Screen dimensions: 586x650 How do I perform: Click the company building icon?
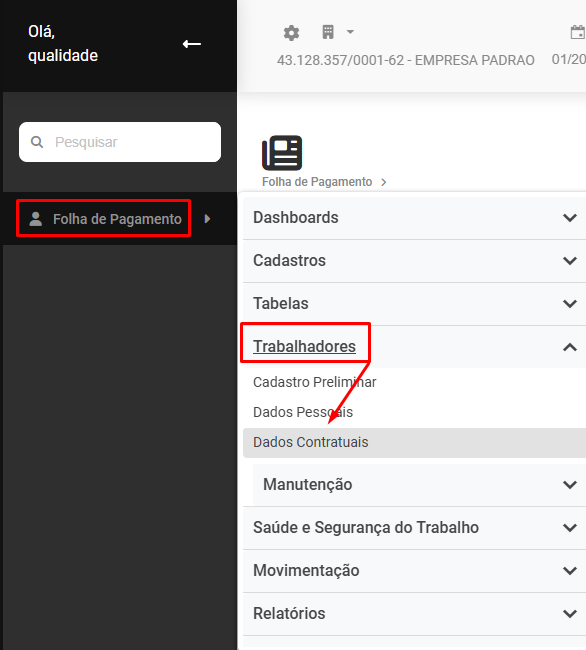(328, 32)
